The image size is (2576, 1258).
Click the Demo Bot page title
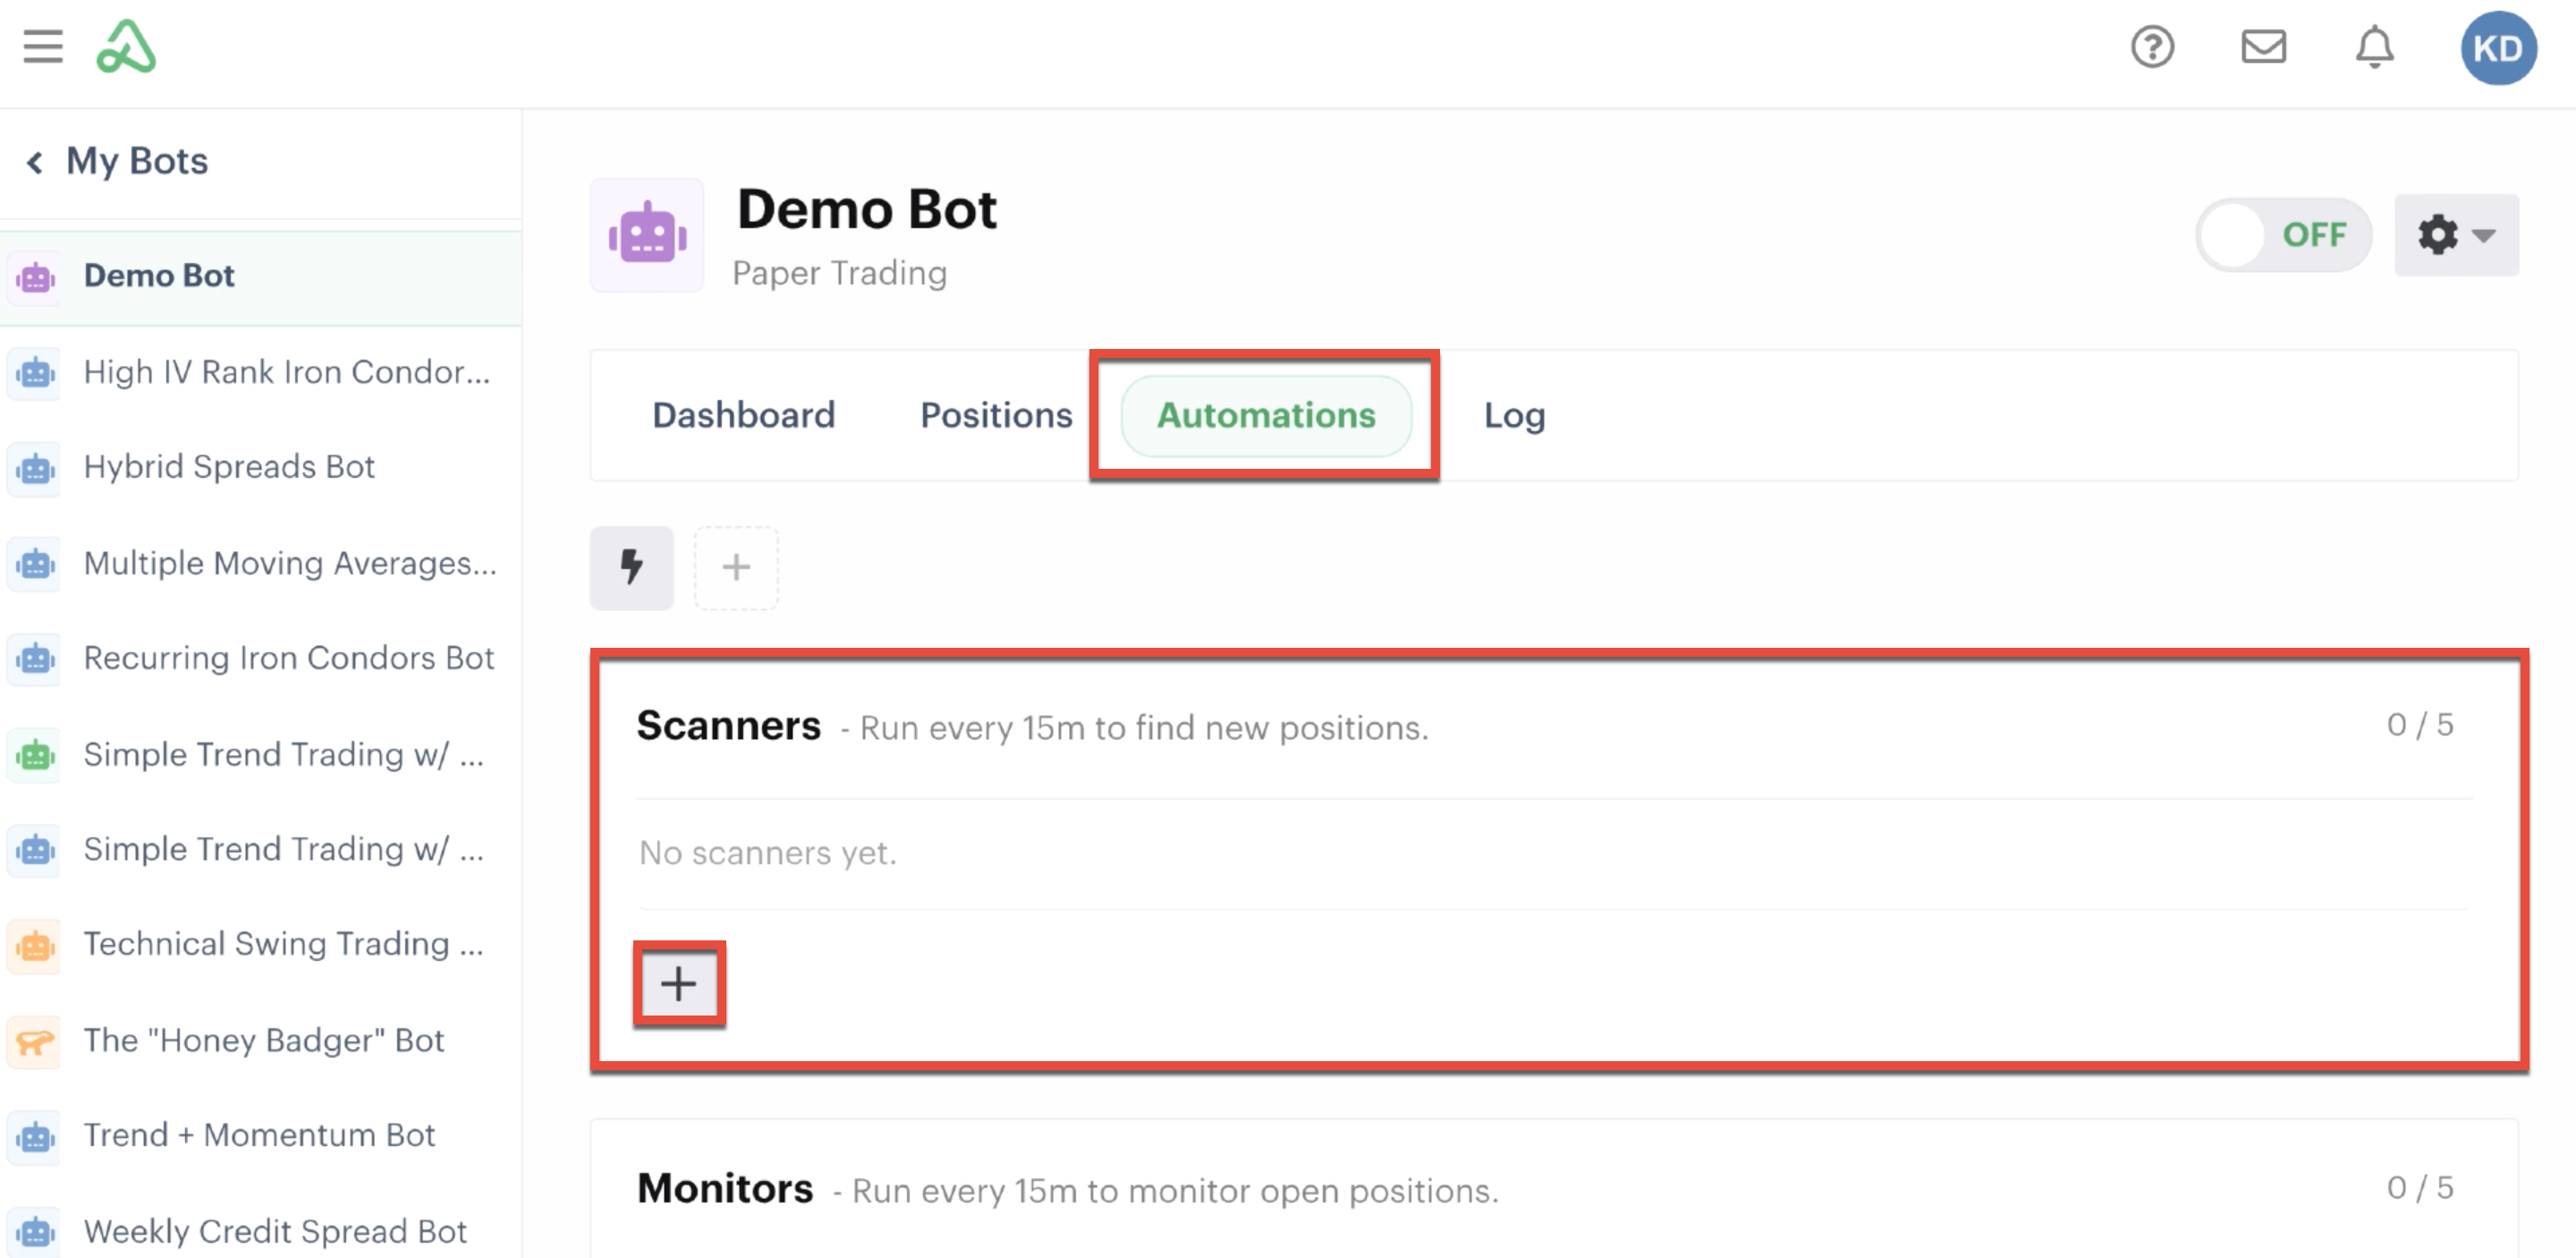point(866,210)
